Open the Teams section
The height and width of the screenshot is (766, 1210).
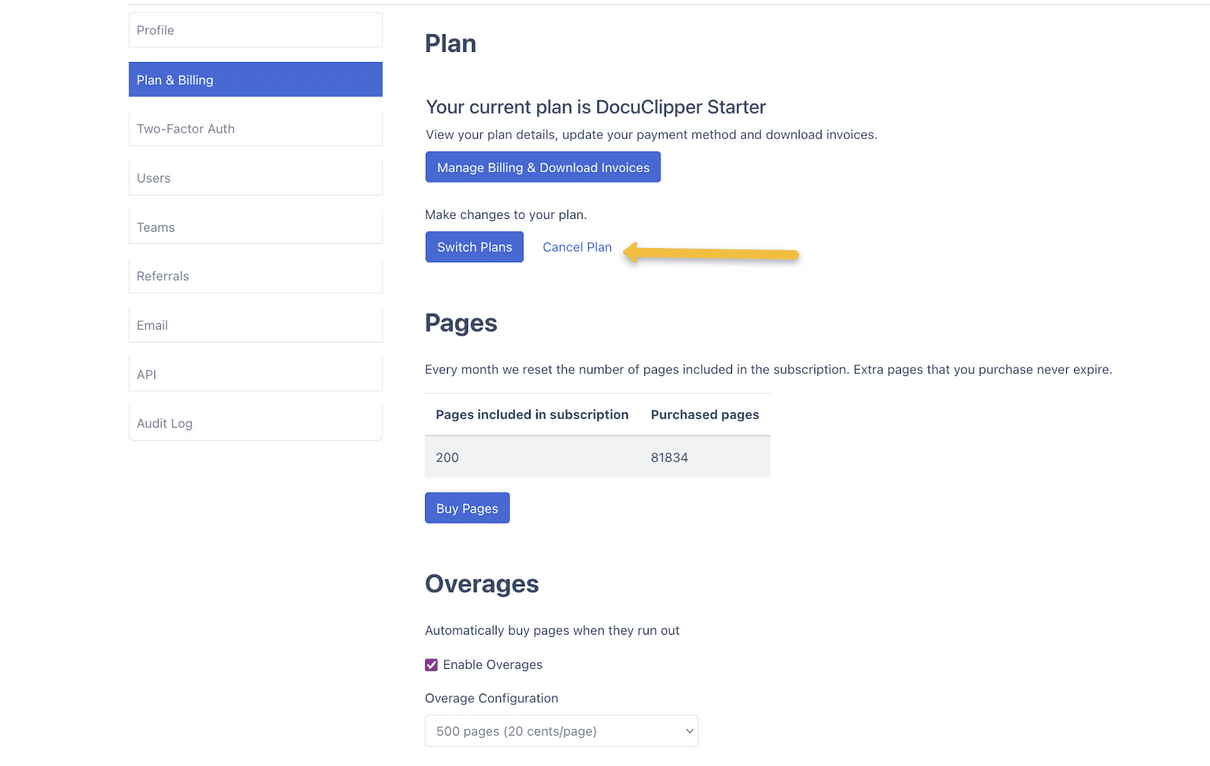[255, 227]
